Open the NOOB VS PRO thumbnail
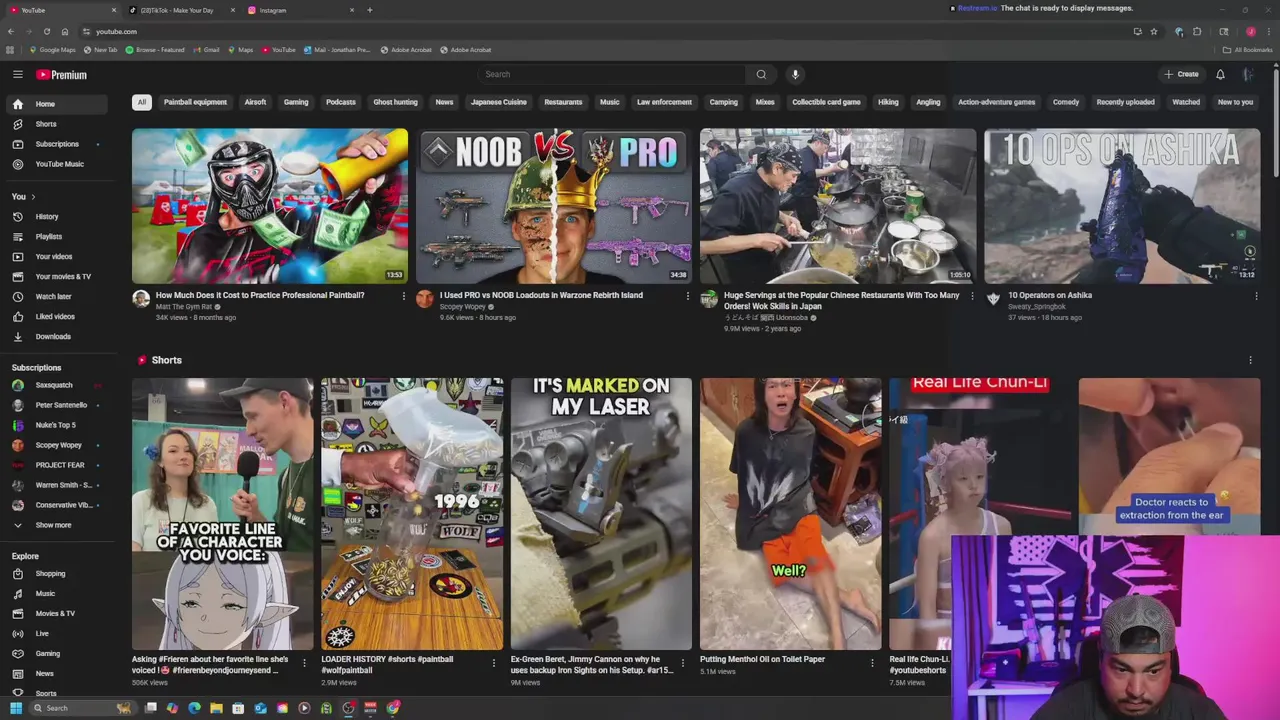 tap(554, 206)
